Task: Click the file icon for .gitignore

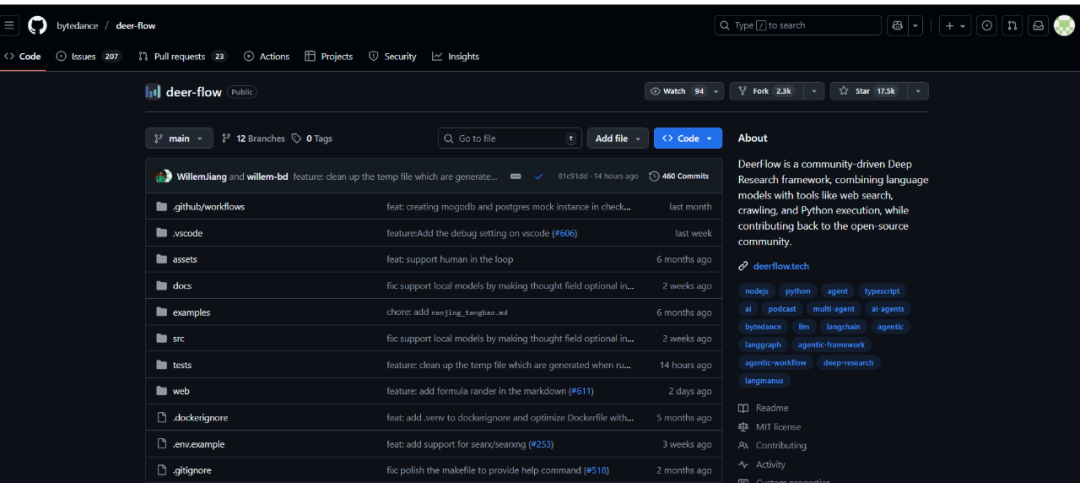Action: tap(162, 471)
